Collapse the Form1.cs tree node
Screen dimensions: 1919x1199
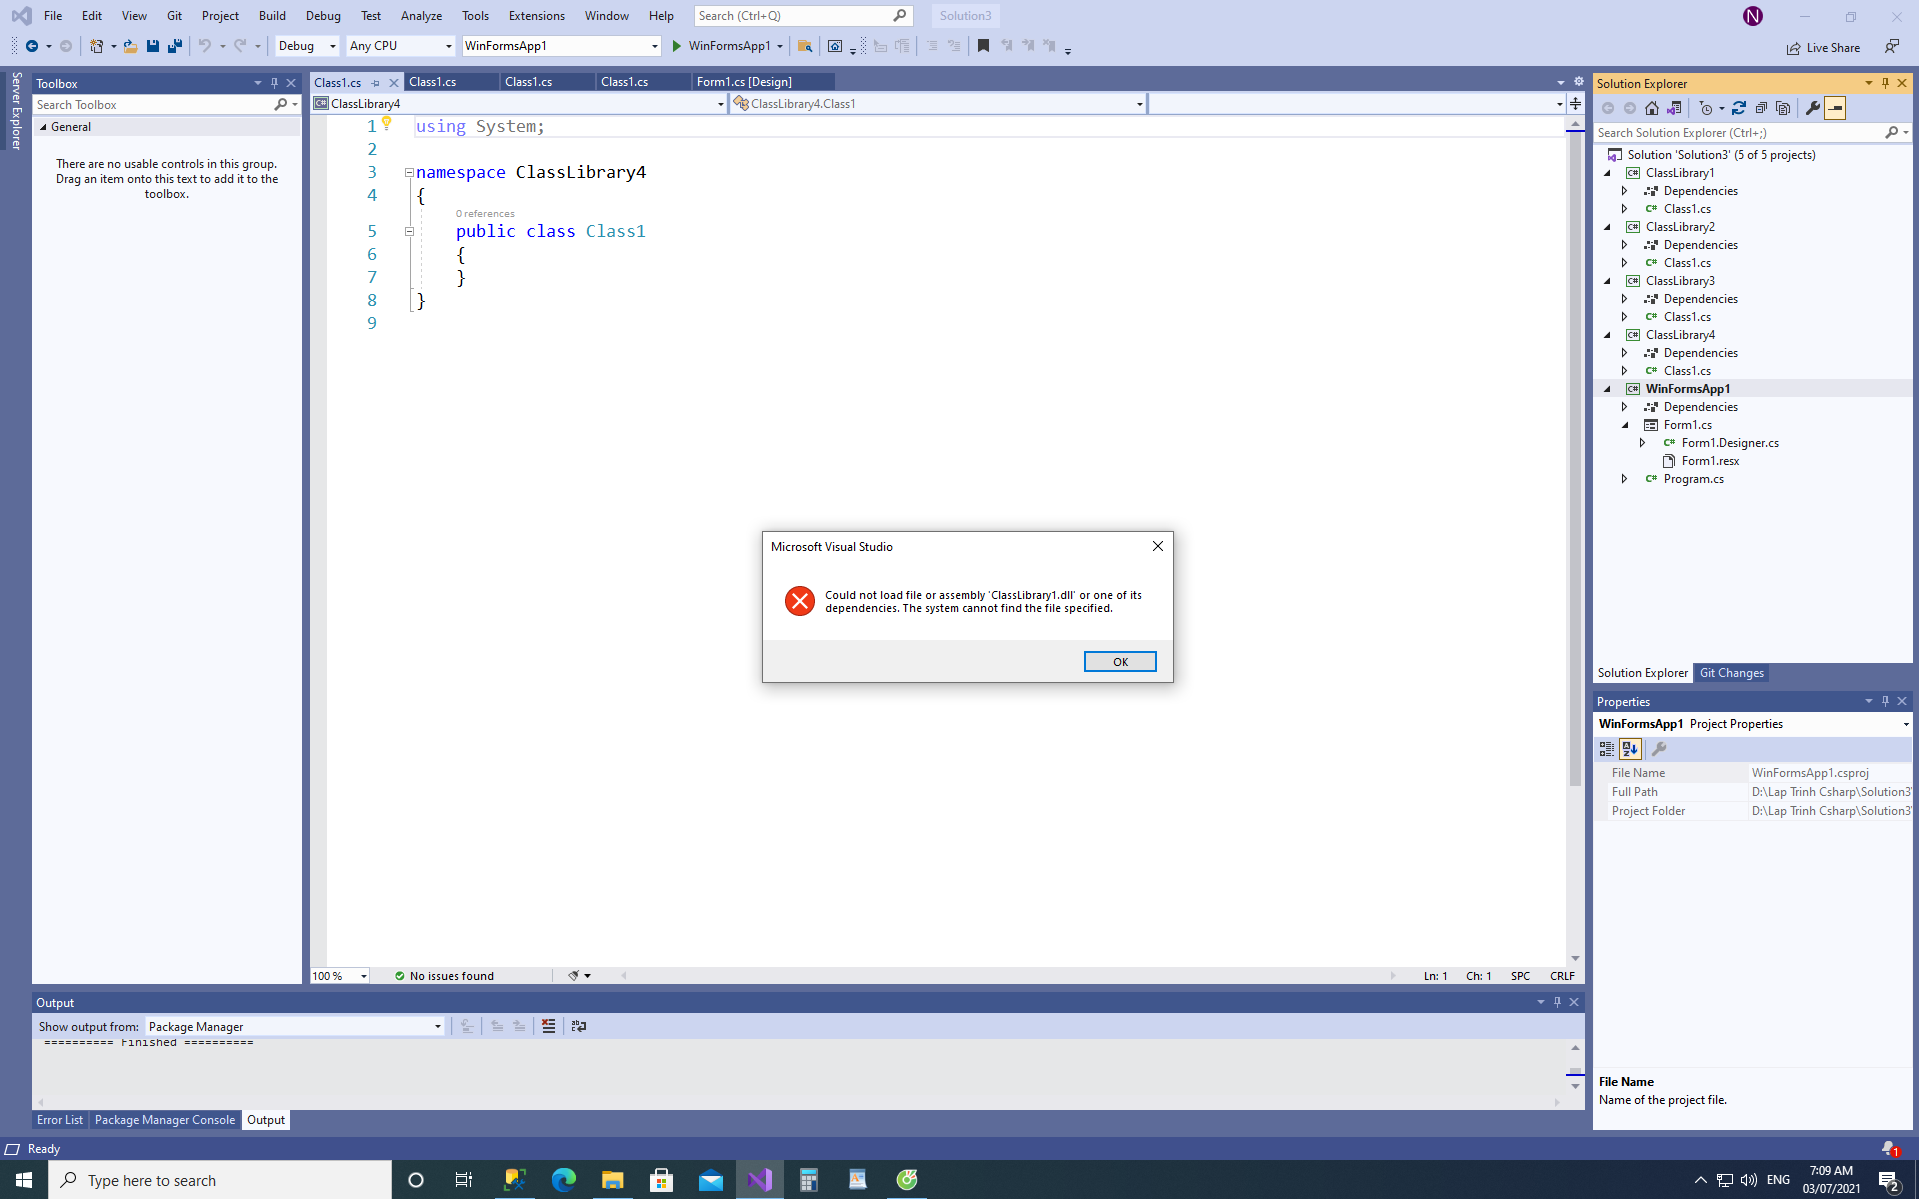pyautogui.click(x=1625, y=425)
